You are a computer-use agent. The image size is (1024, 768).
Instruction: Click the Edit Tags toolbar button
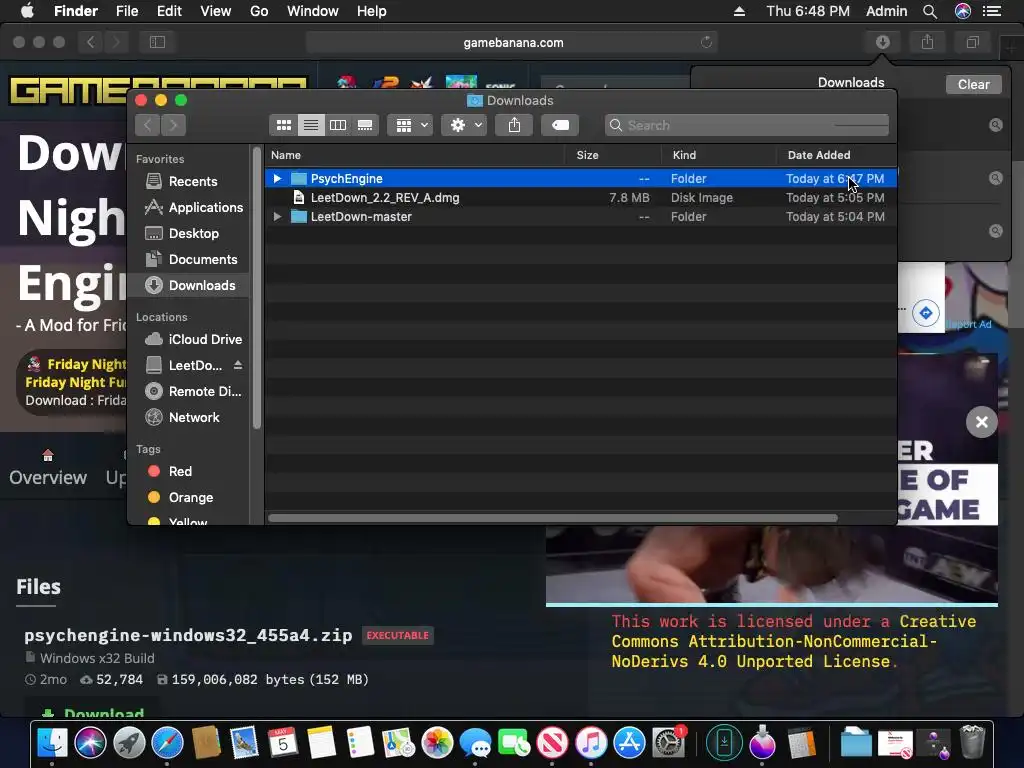coord(560,125)
